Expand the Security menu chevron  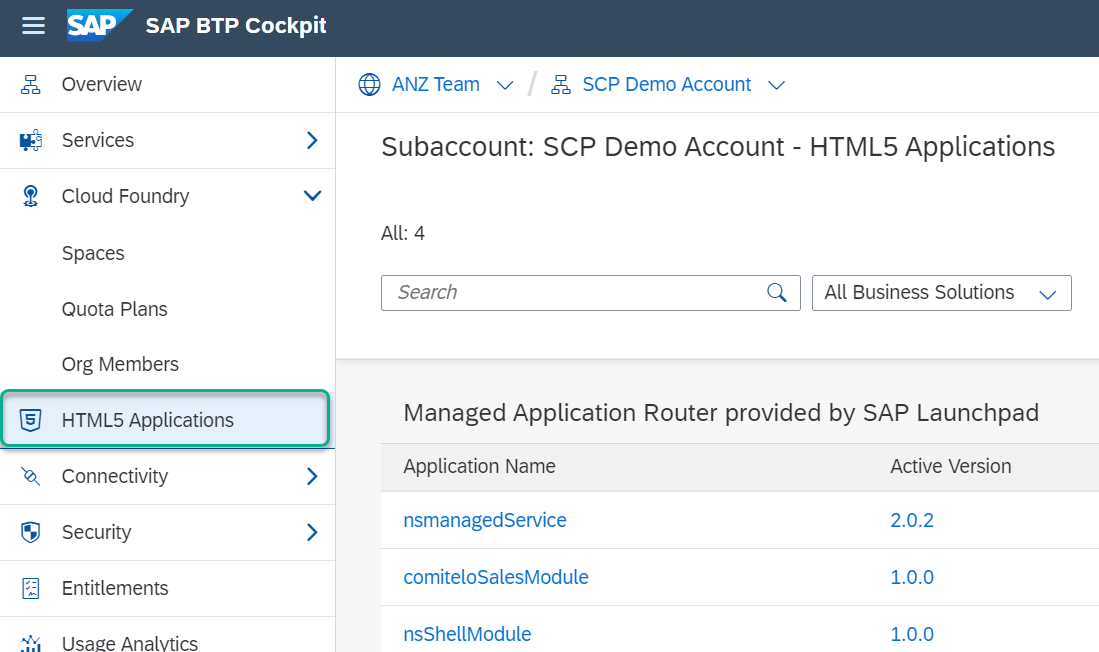click(x=313, y=532)
